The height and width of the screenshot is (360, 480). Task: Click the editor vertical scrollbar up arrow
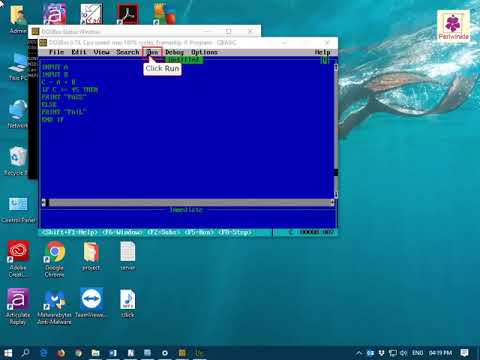coord(336,67)
